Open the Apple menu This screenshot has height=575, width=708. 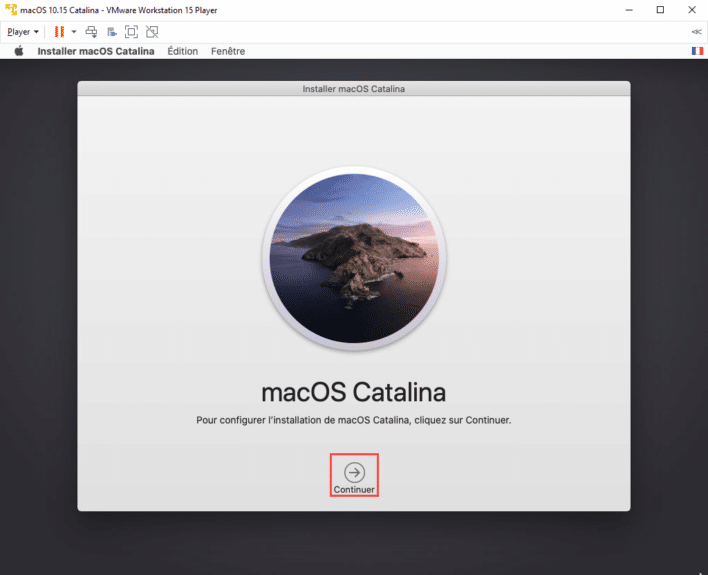[19, 51]
